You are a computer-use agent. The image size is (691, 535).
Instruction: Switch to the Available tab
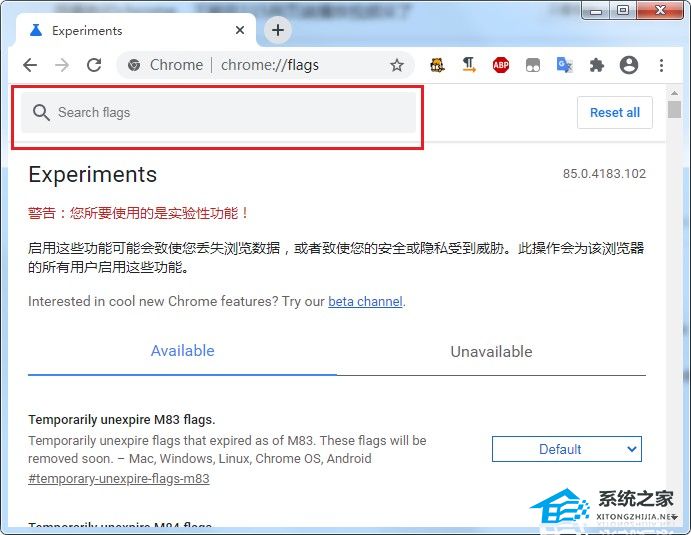tap(182, 351)
